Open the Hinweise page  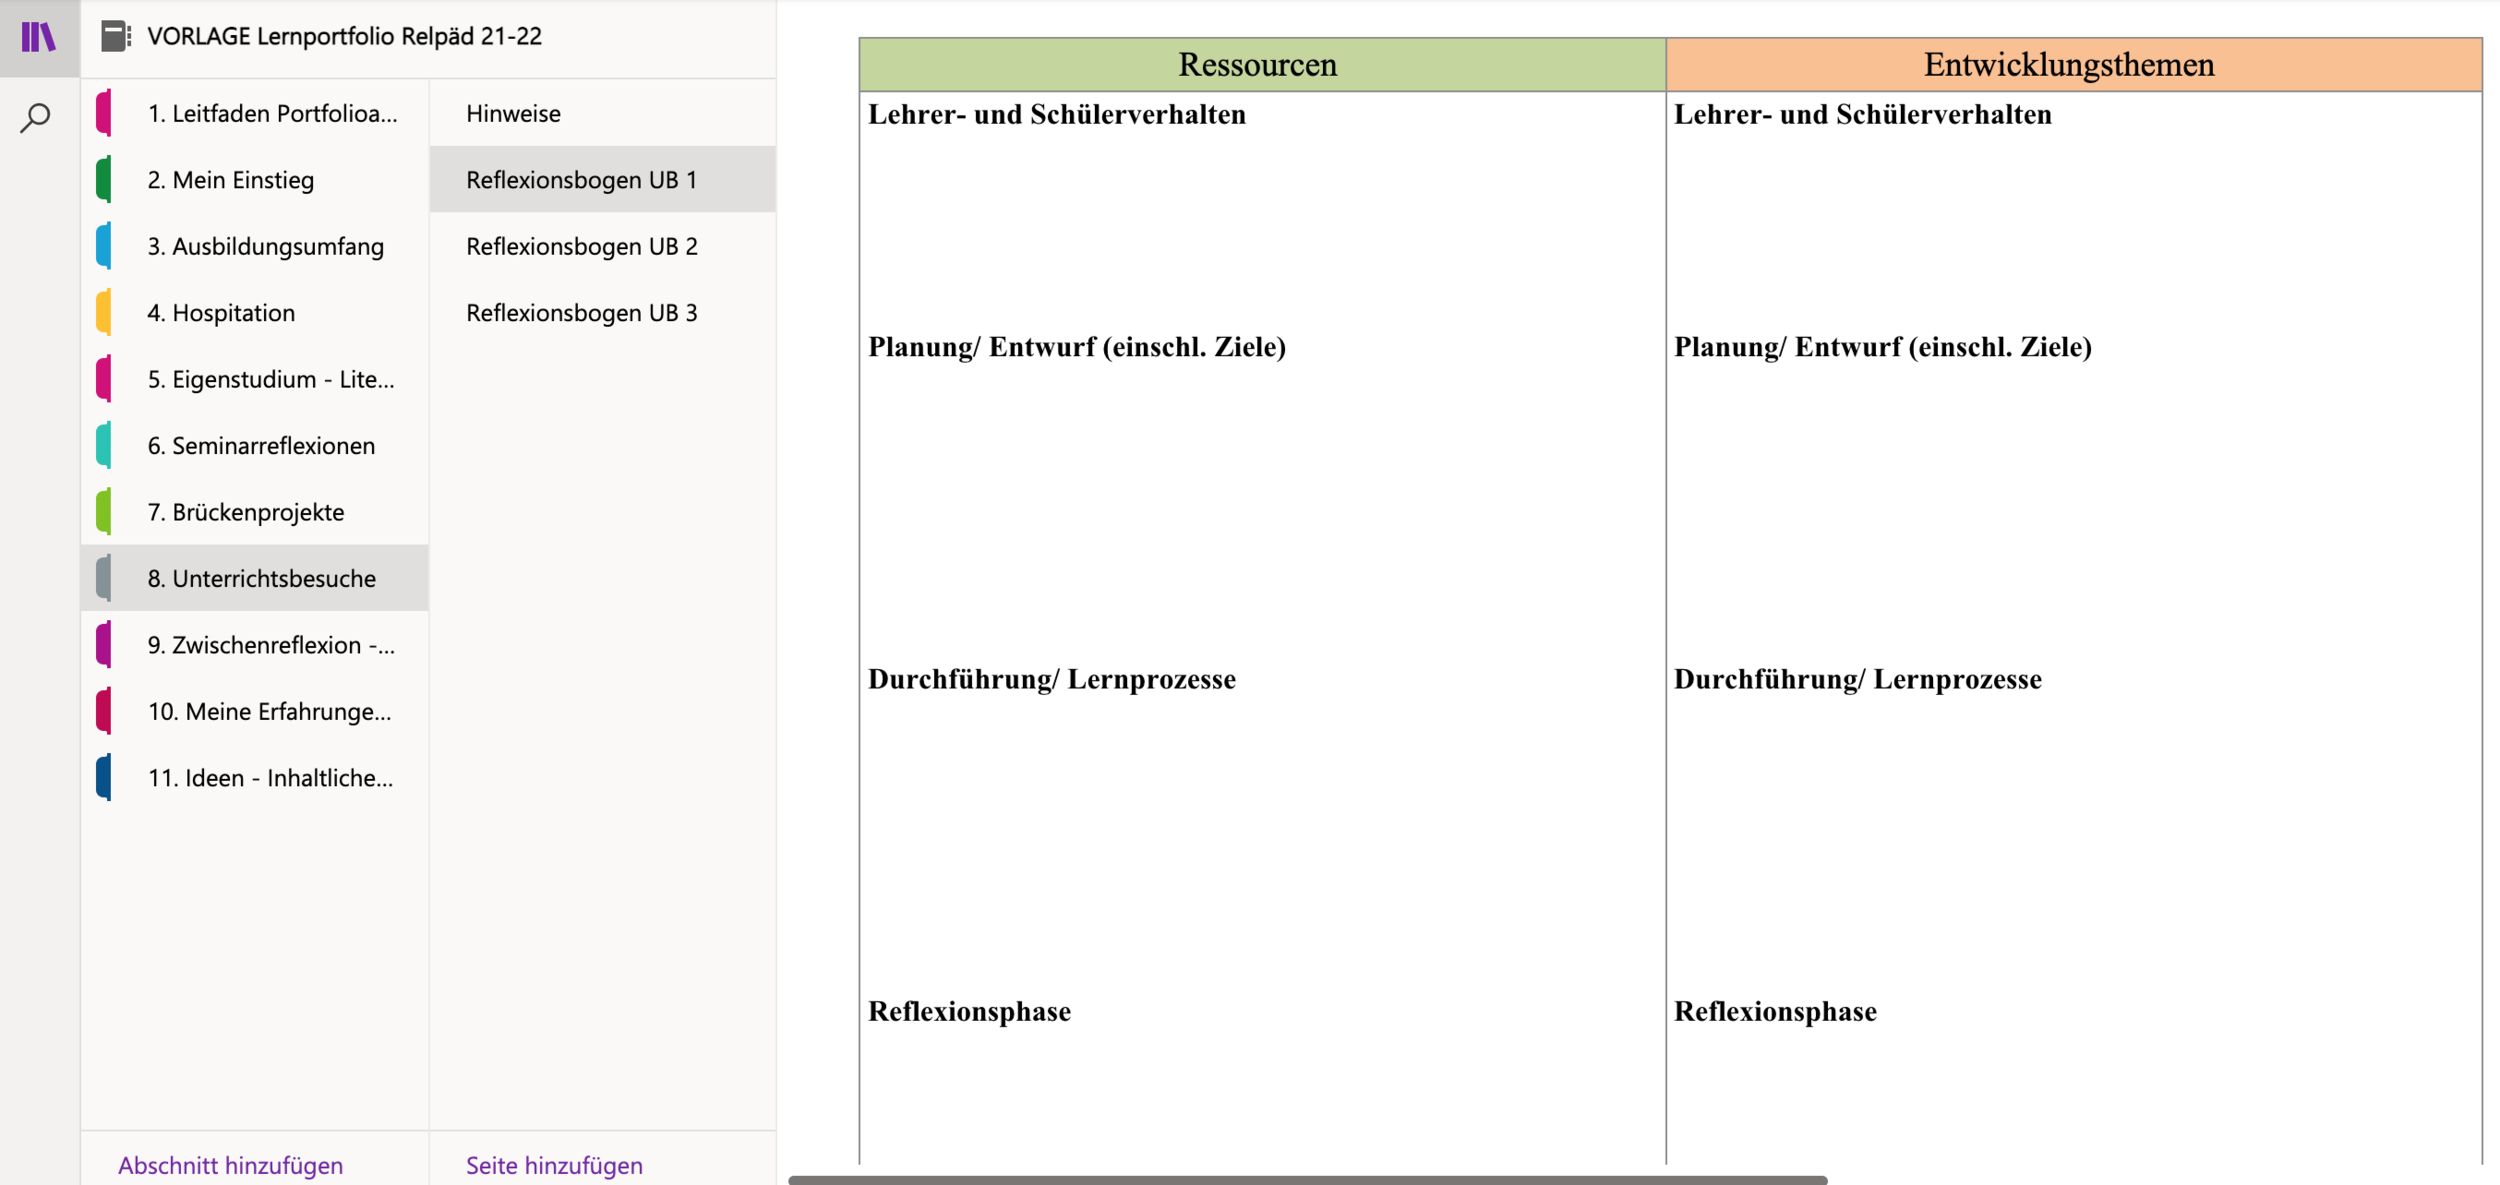click(x=513, y=114)
